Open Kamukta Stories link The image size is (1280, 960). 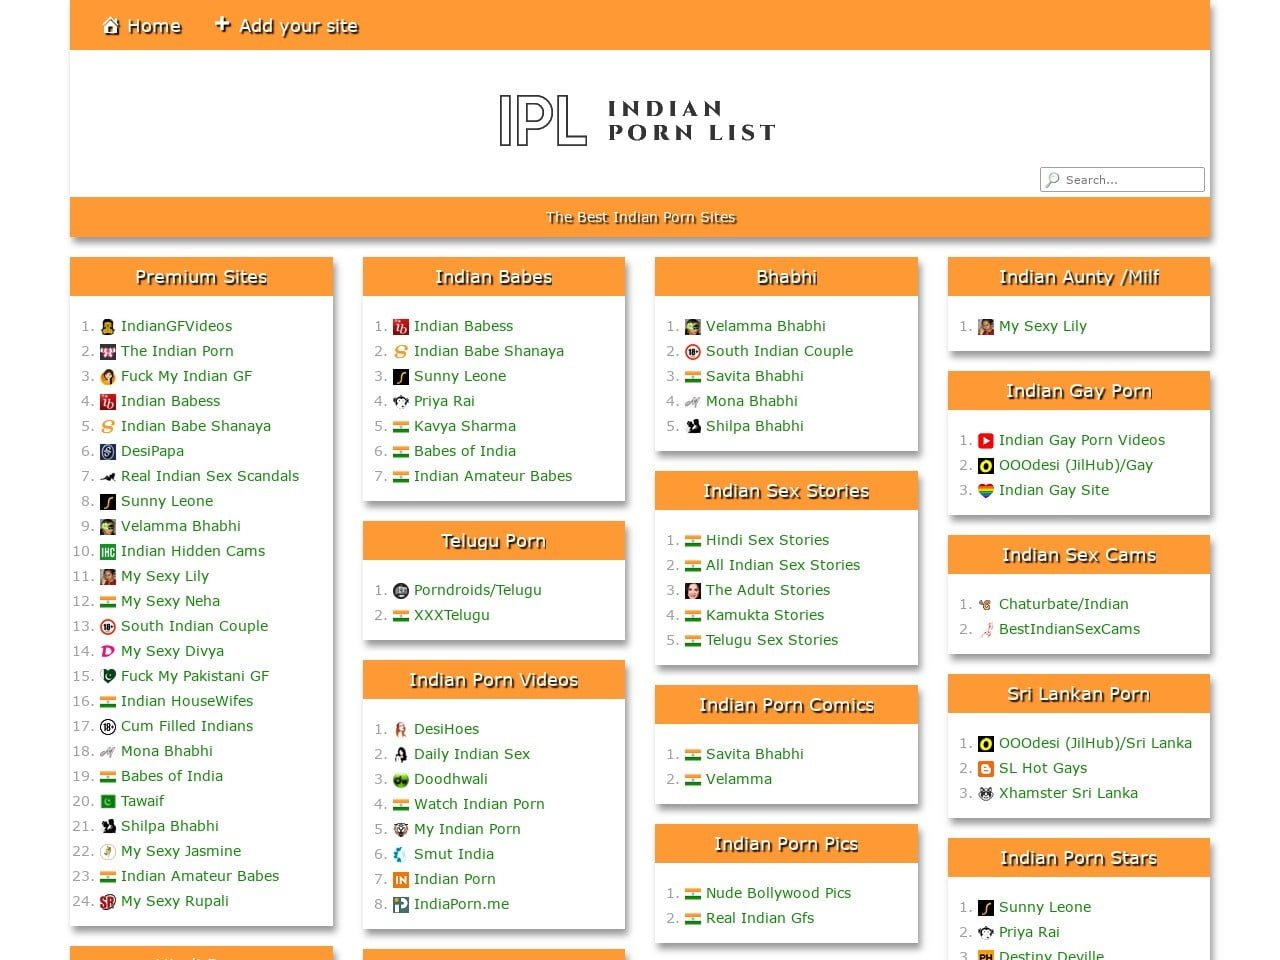coord(765,615)
